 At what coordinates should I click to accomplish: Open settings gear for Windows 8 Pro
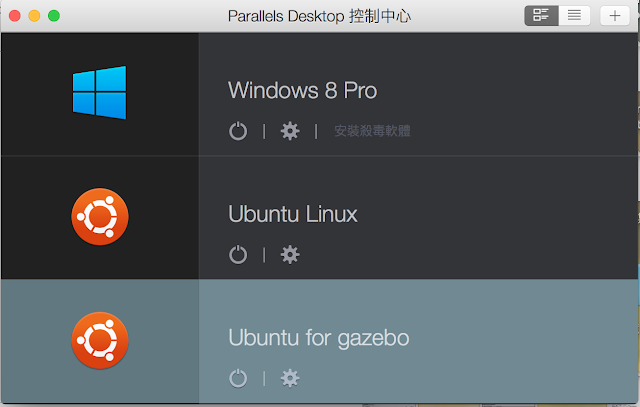[x=290, y=131]
